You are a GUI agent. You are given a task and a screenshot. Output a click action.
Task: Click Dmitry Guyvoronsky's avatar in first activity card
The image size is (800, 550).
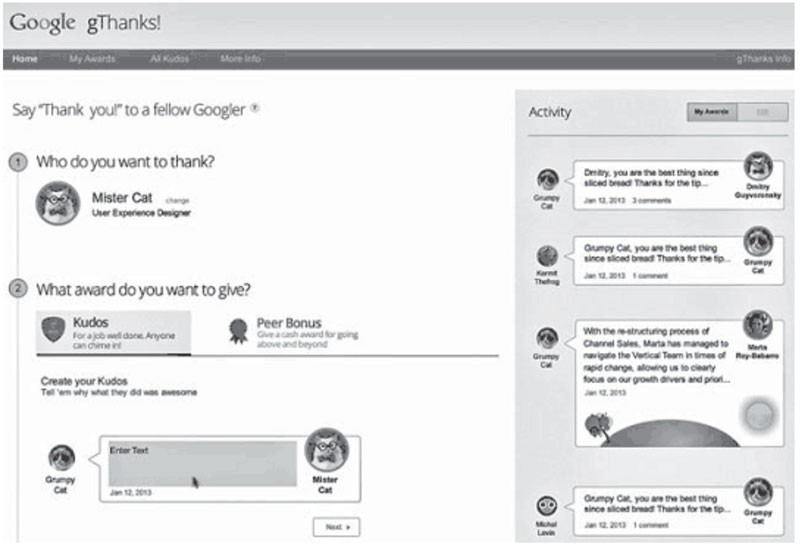click(759, 166)
